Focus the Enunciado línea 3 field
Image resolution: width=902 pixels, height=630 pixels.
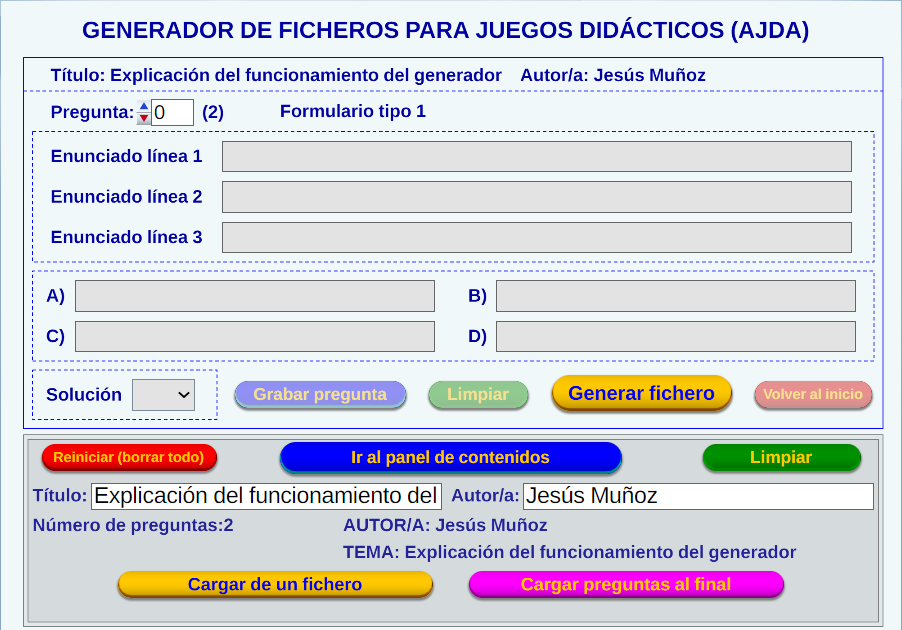coord(536,237)
